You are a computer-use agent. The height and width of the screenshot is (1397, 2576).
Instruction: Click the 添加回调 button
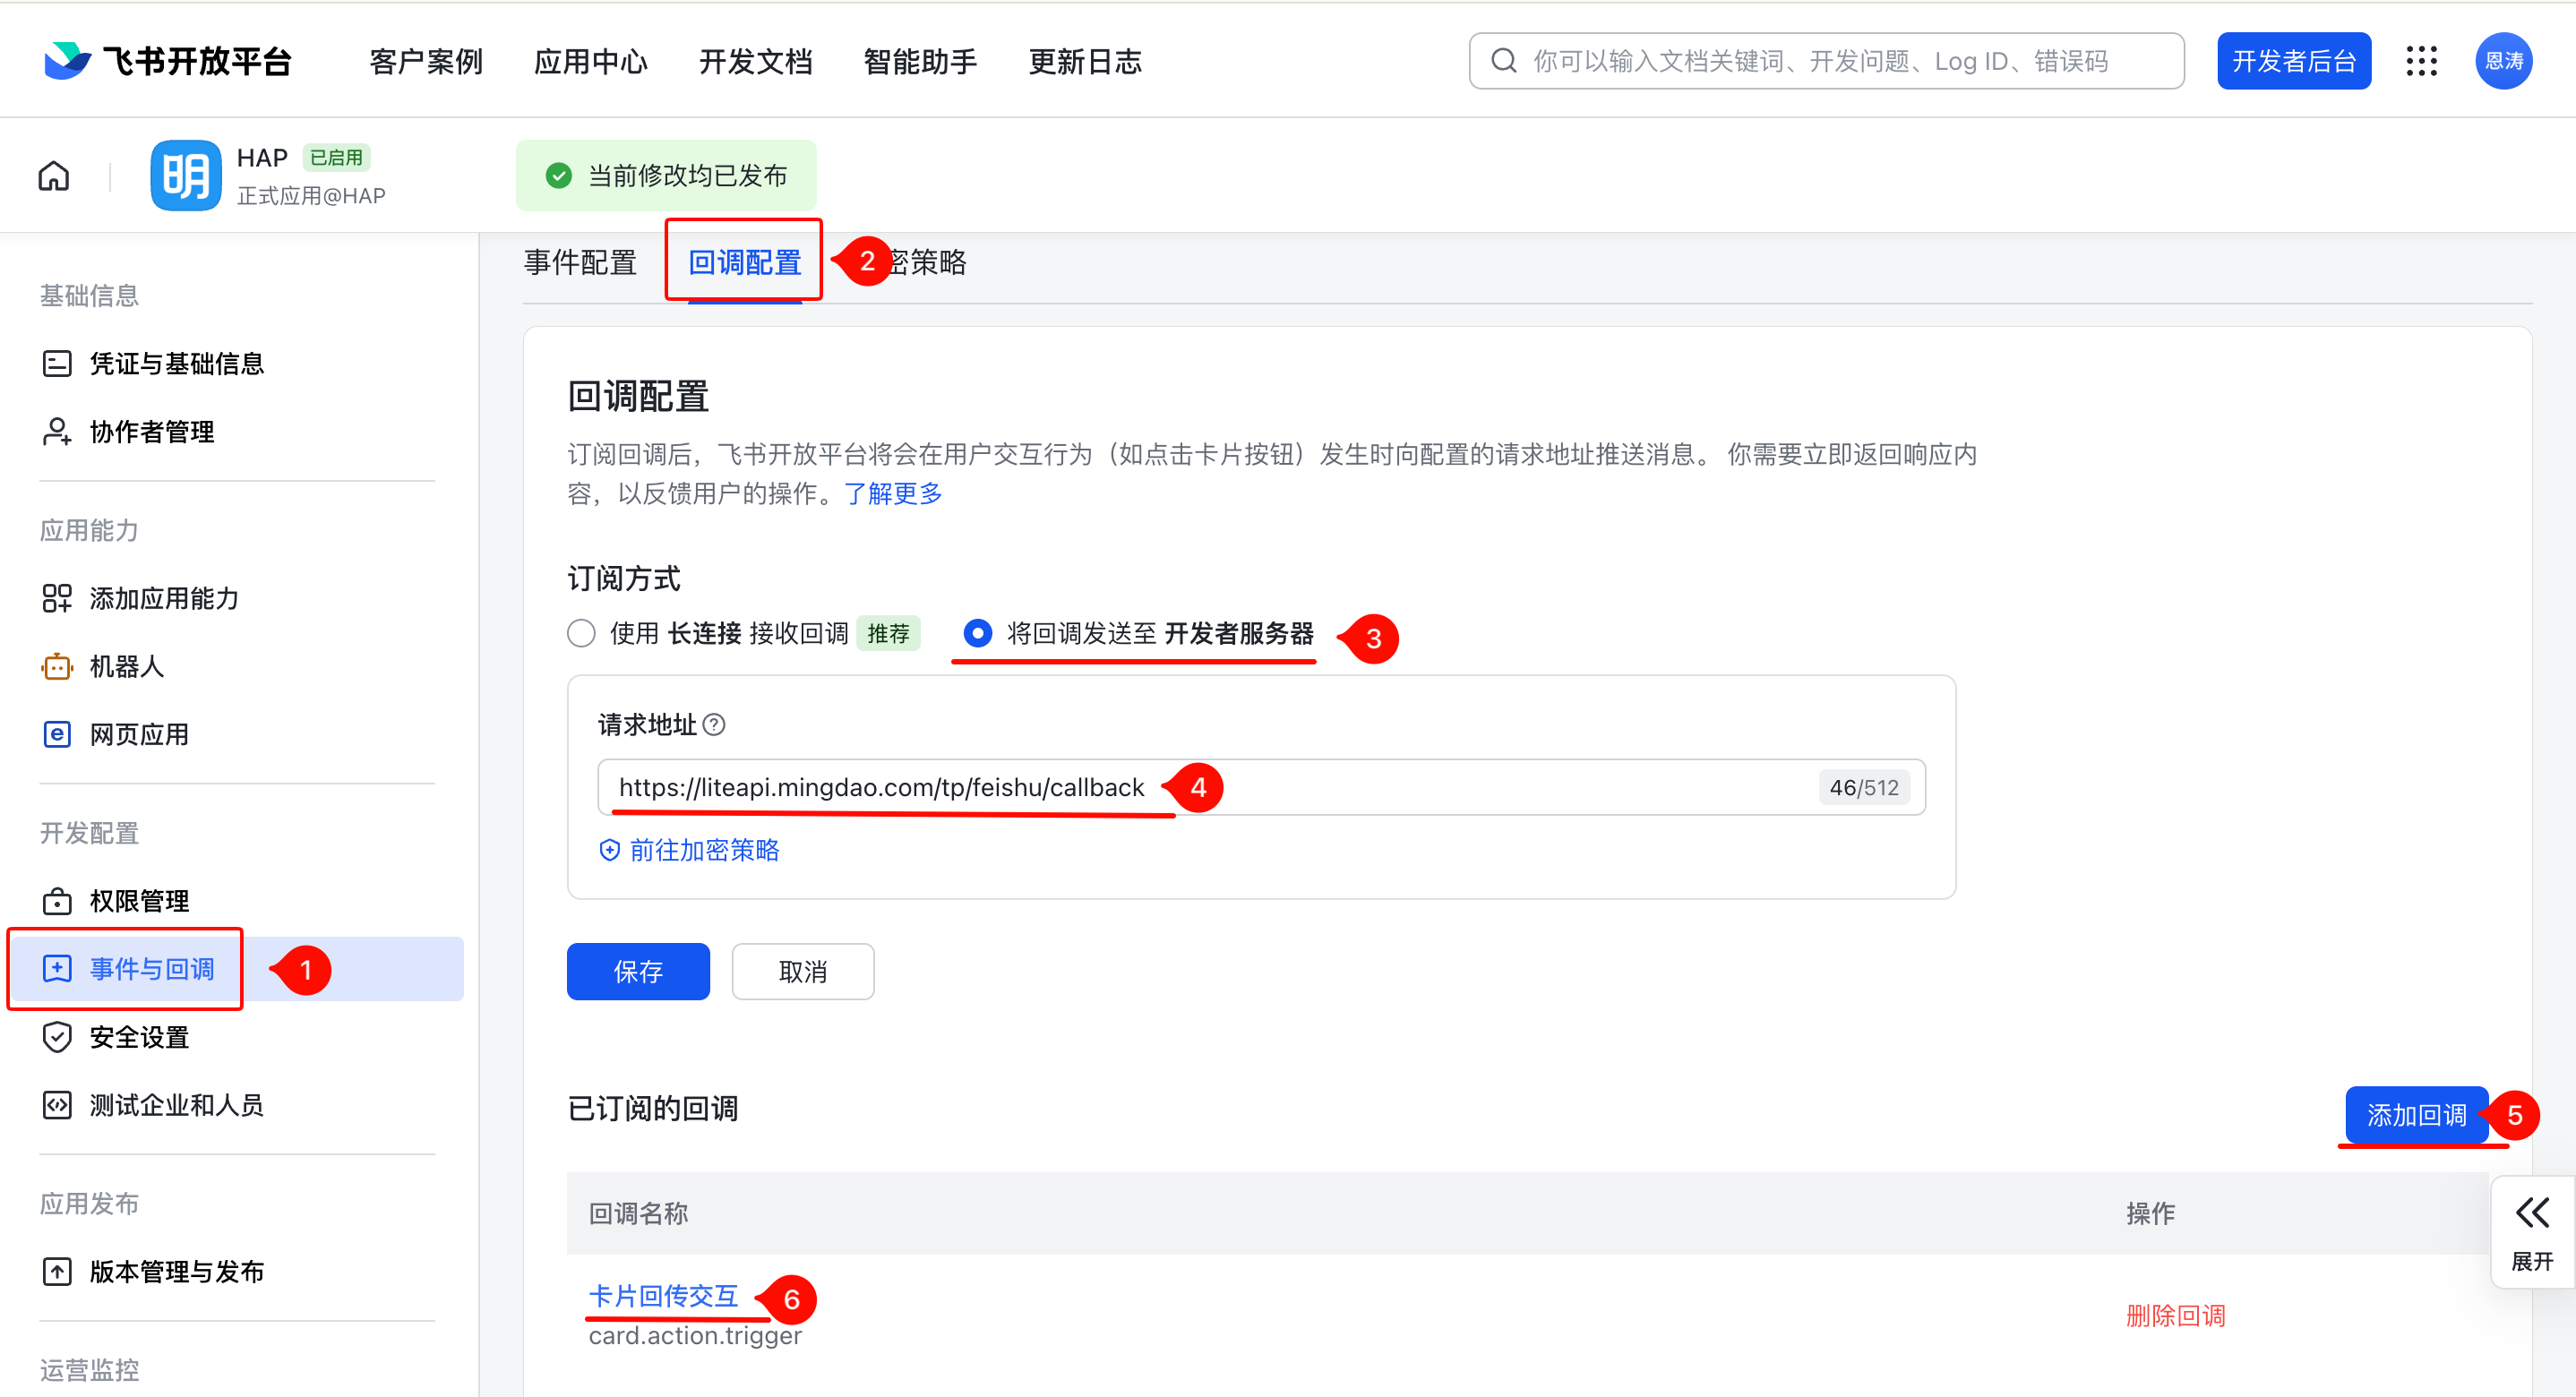(x=2416, y=1114)
